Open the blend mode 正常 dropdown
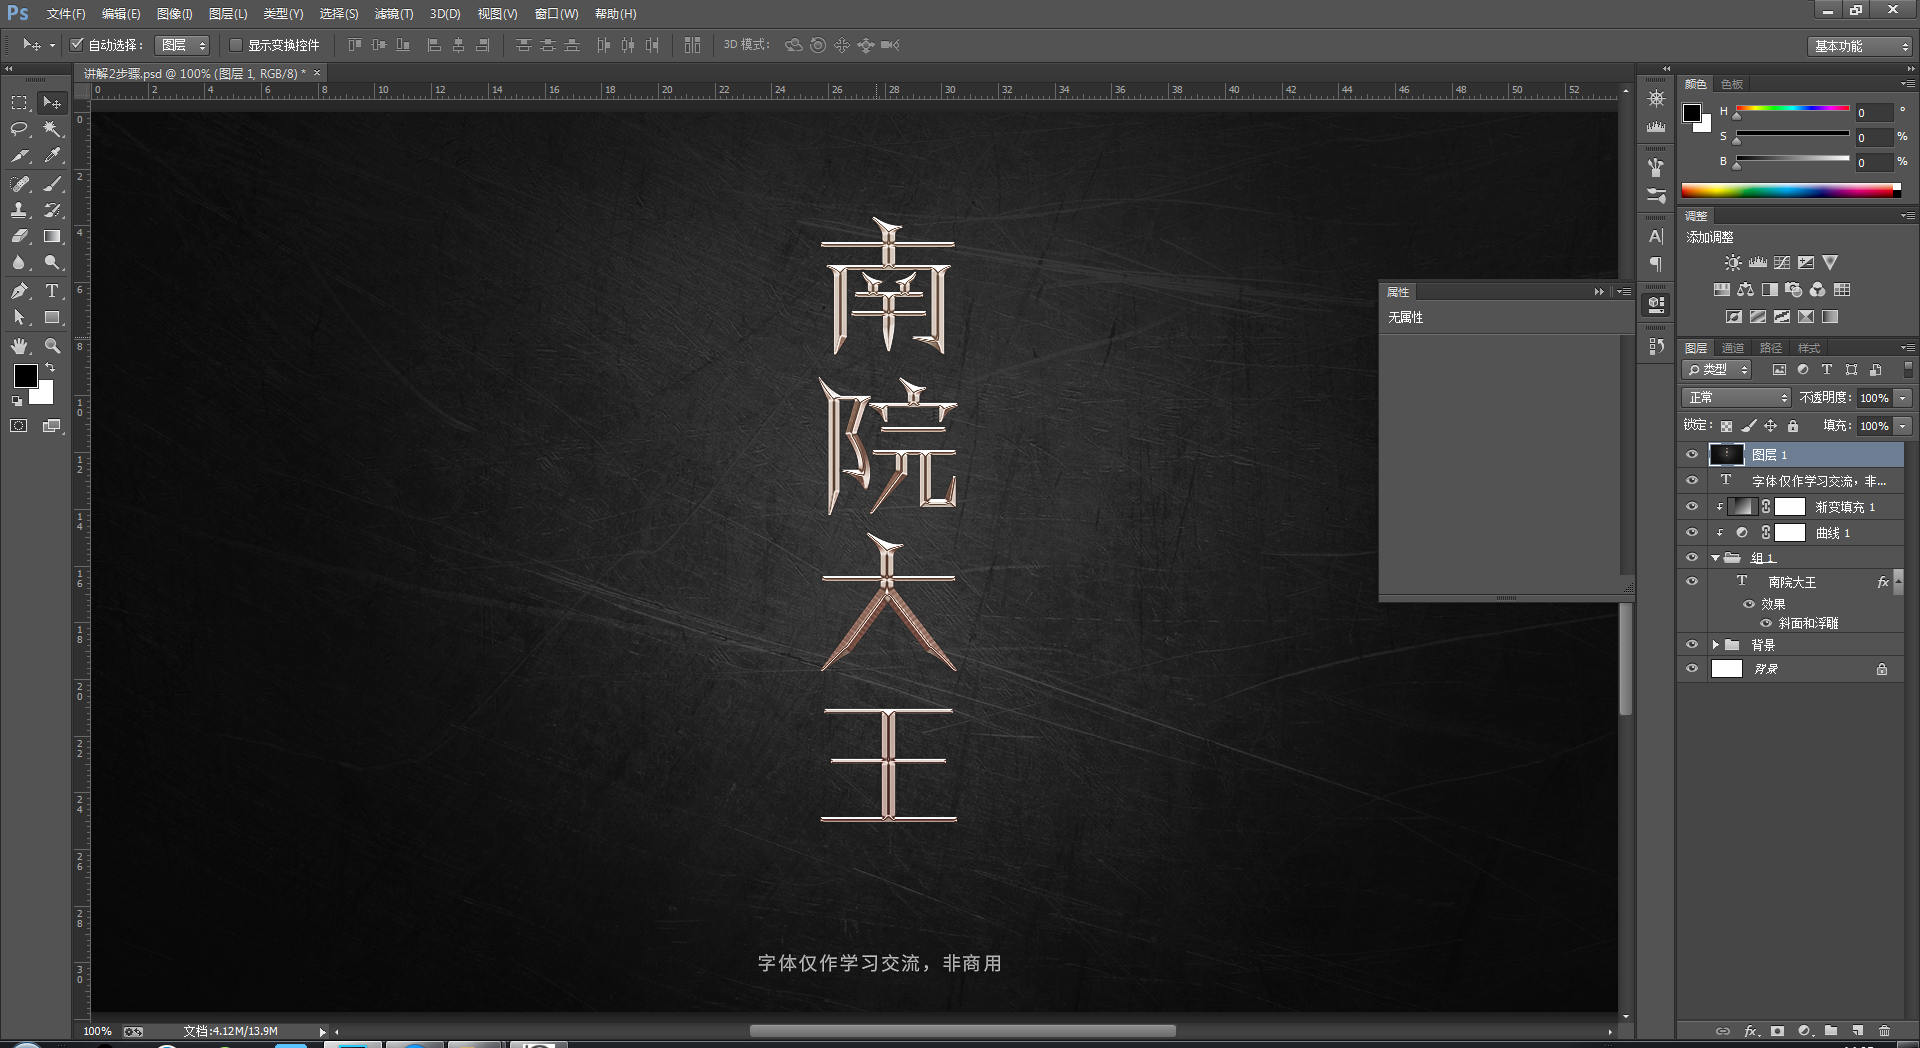This screenshot has width=1920, height=1048. 1736,398
